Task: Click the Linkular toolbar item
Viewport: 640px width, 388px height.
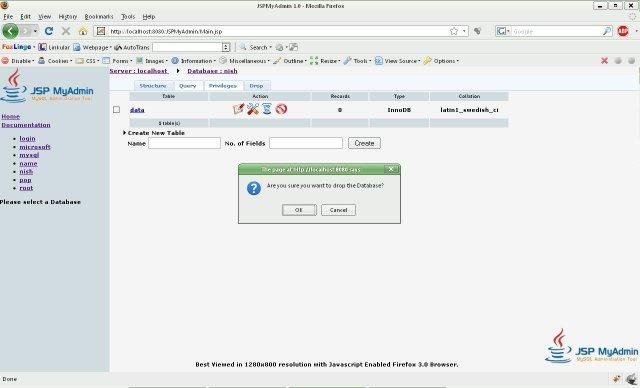Action: tap(54, 47)
